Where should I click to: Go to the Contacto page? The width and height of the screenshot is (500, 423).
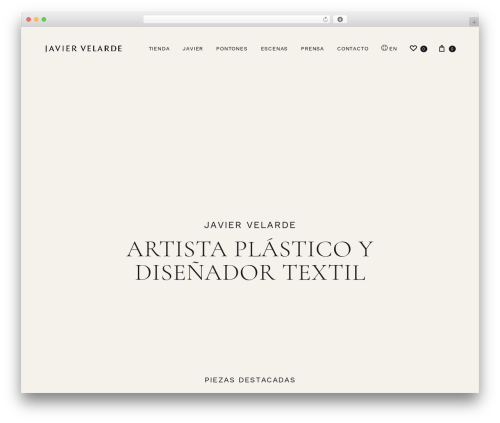coord(353,49)
